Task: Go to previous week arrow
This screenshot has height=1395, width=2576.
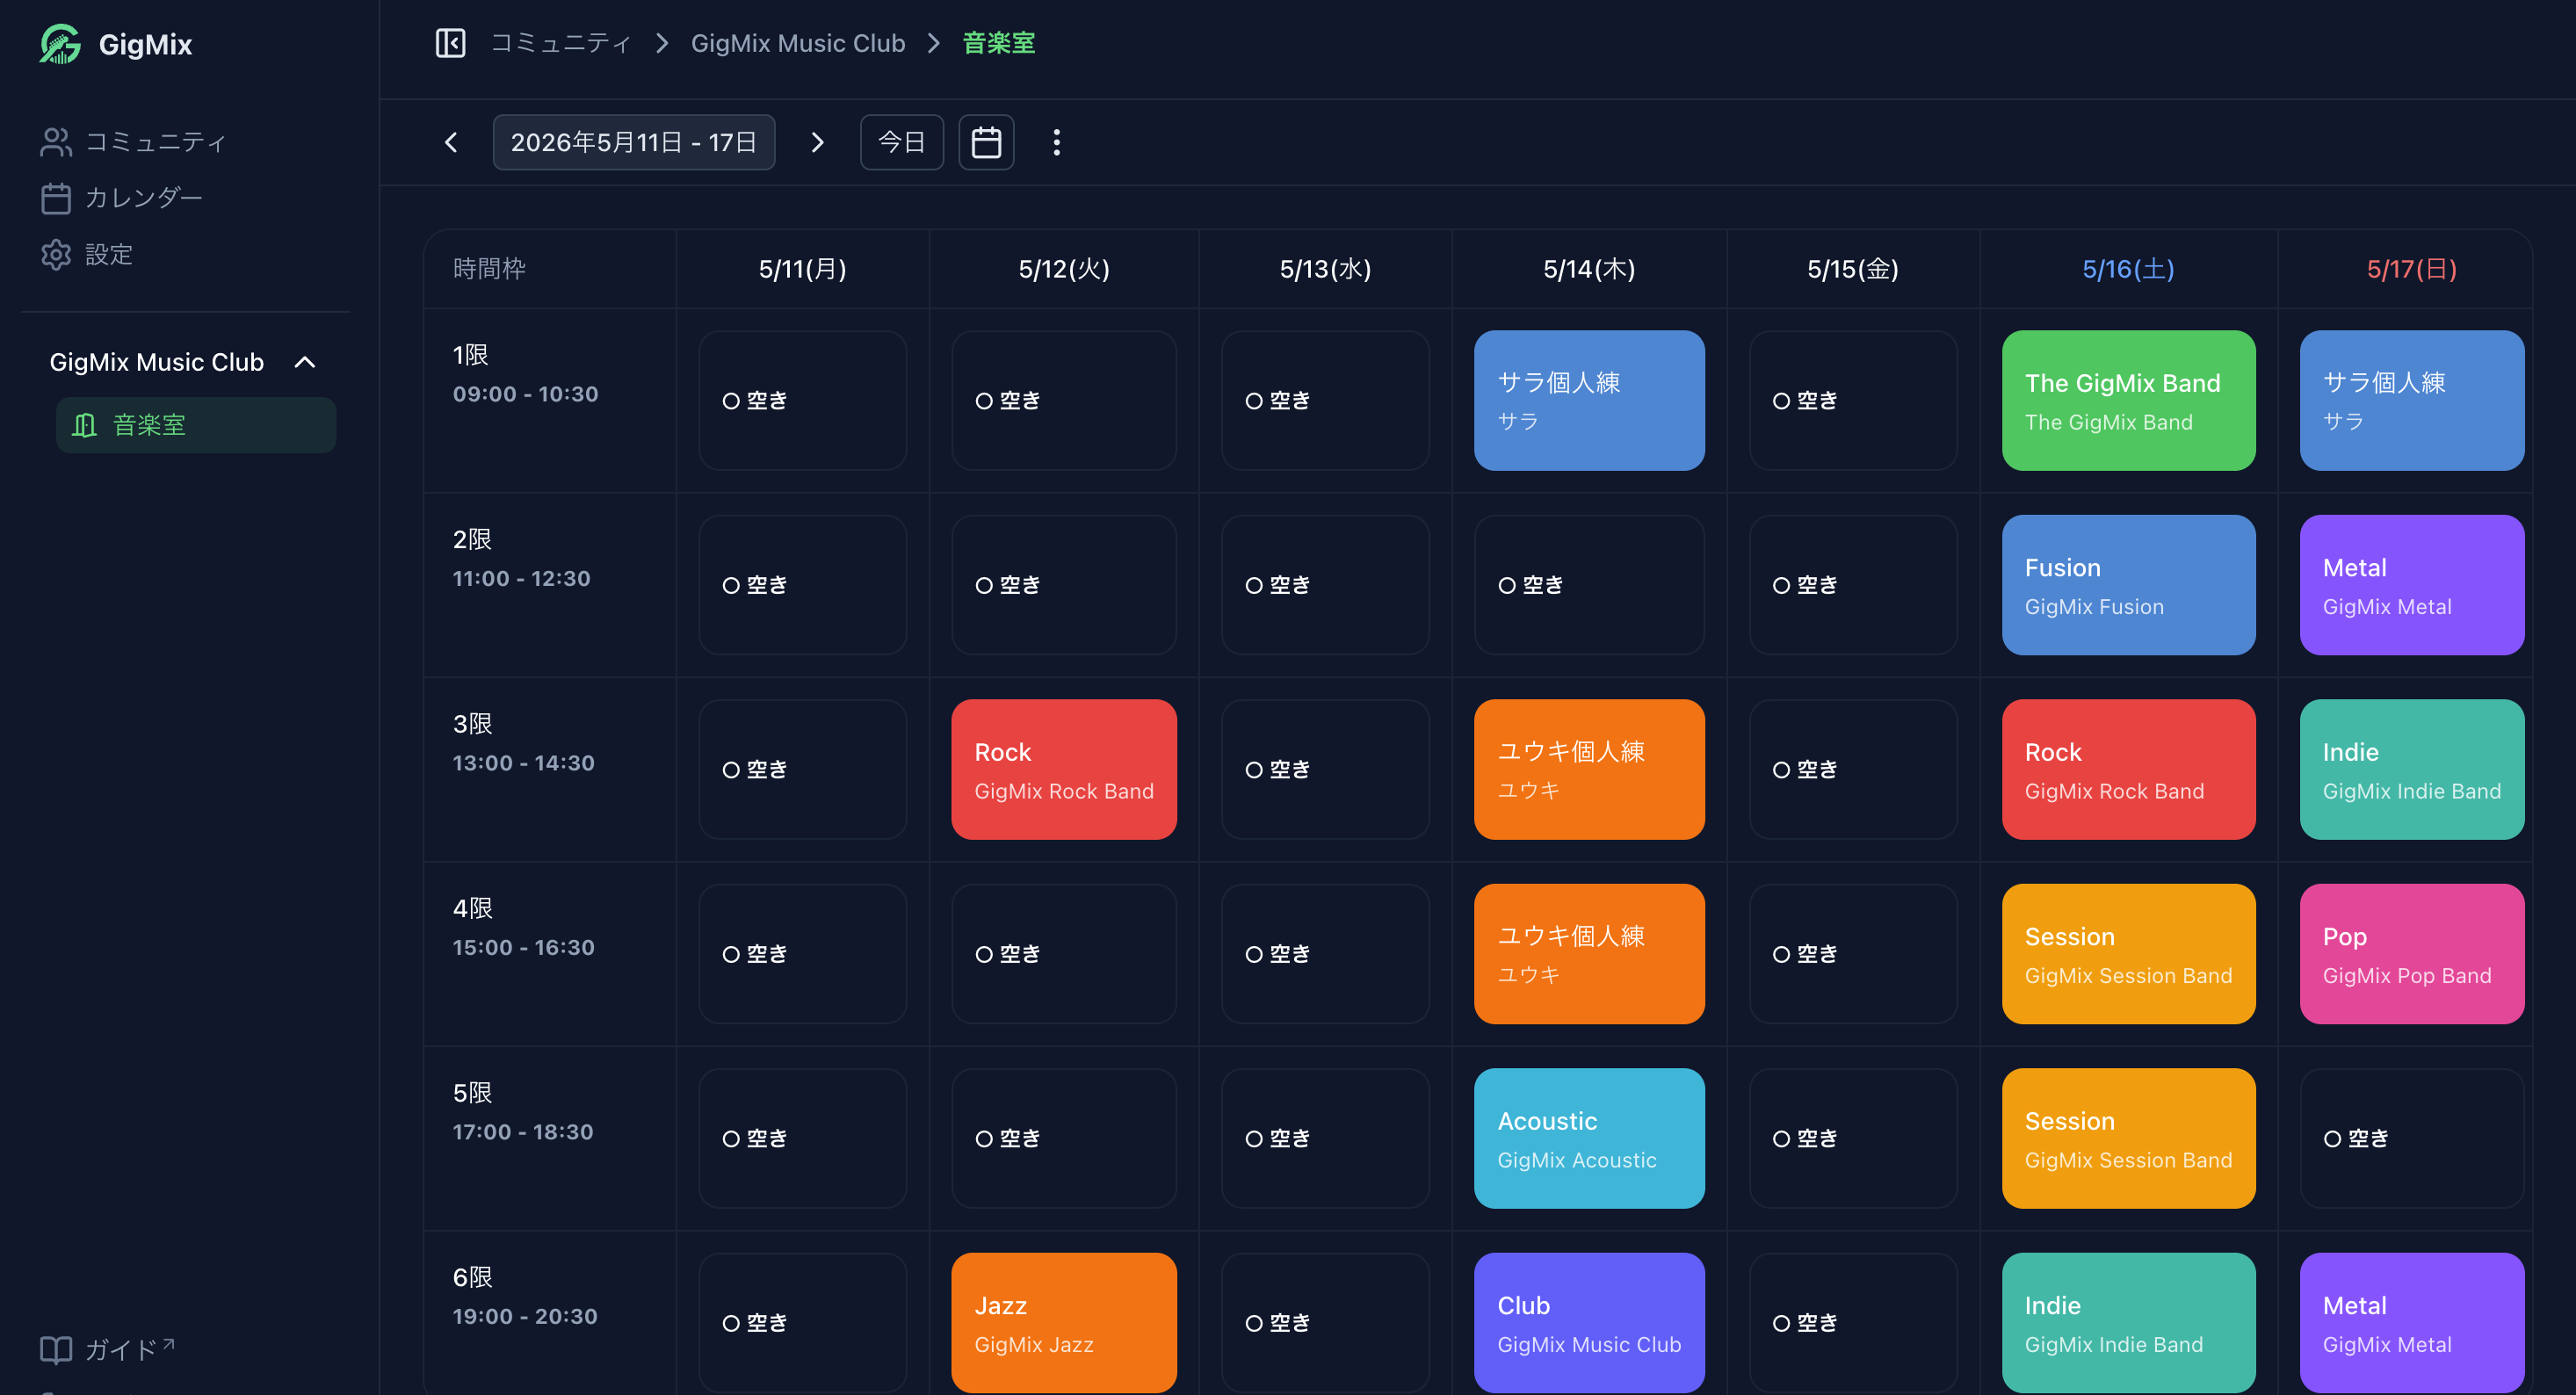Action: click(451, 142)
